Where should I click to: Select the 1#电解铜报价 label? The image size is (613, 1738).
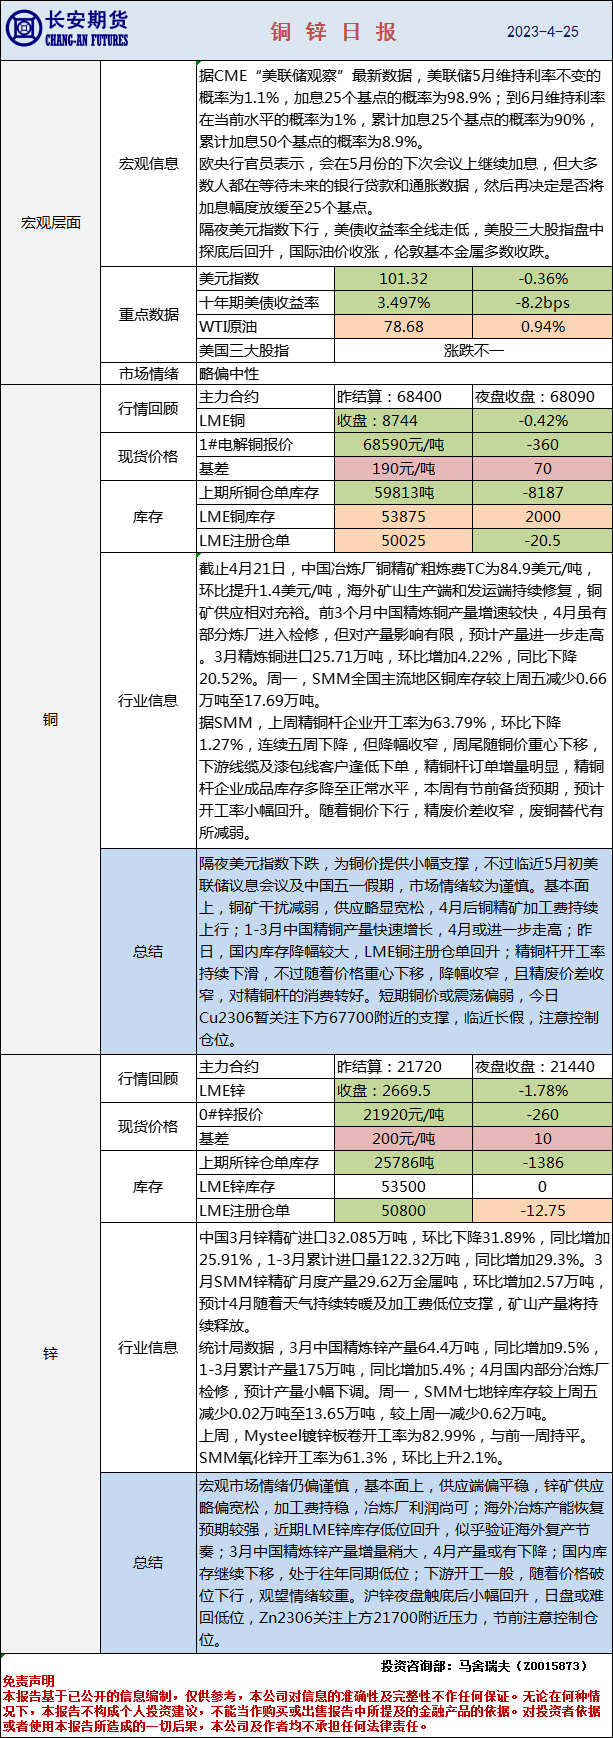tap(266, 444)
